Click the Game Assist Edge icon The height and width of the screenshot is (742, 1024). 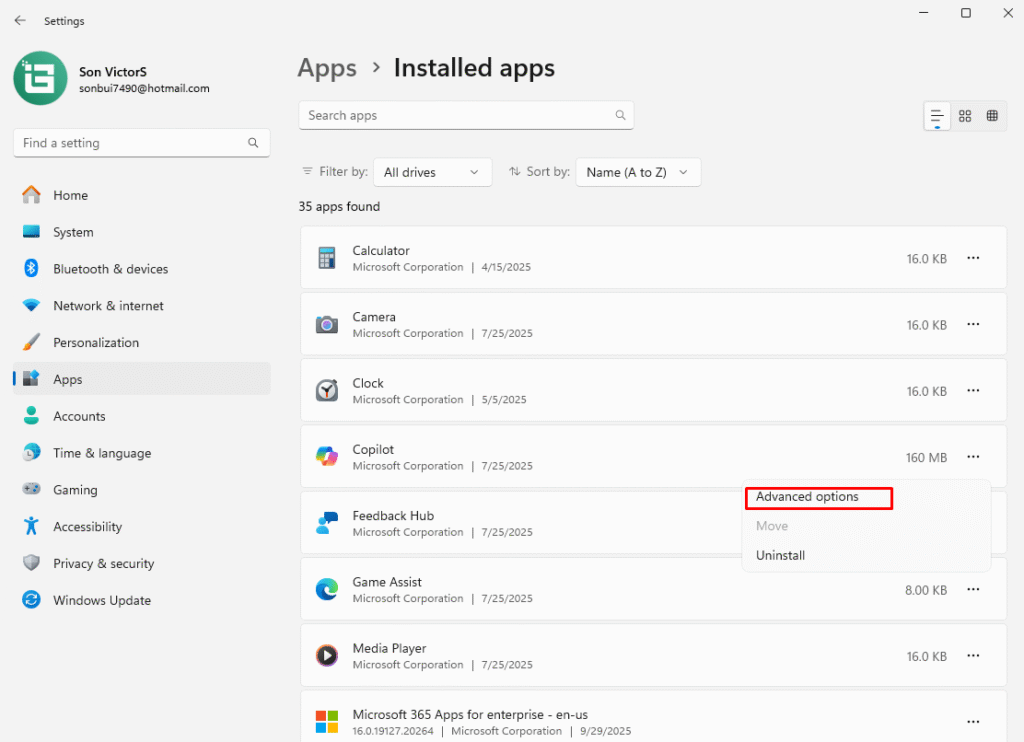click(327, 590)
